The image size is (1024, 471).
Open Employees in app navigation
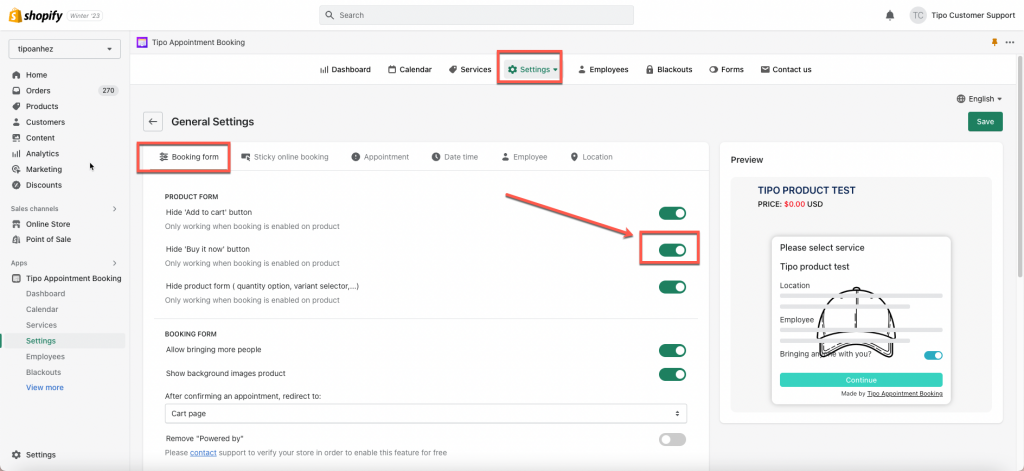[x=603, y=69]
